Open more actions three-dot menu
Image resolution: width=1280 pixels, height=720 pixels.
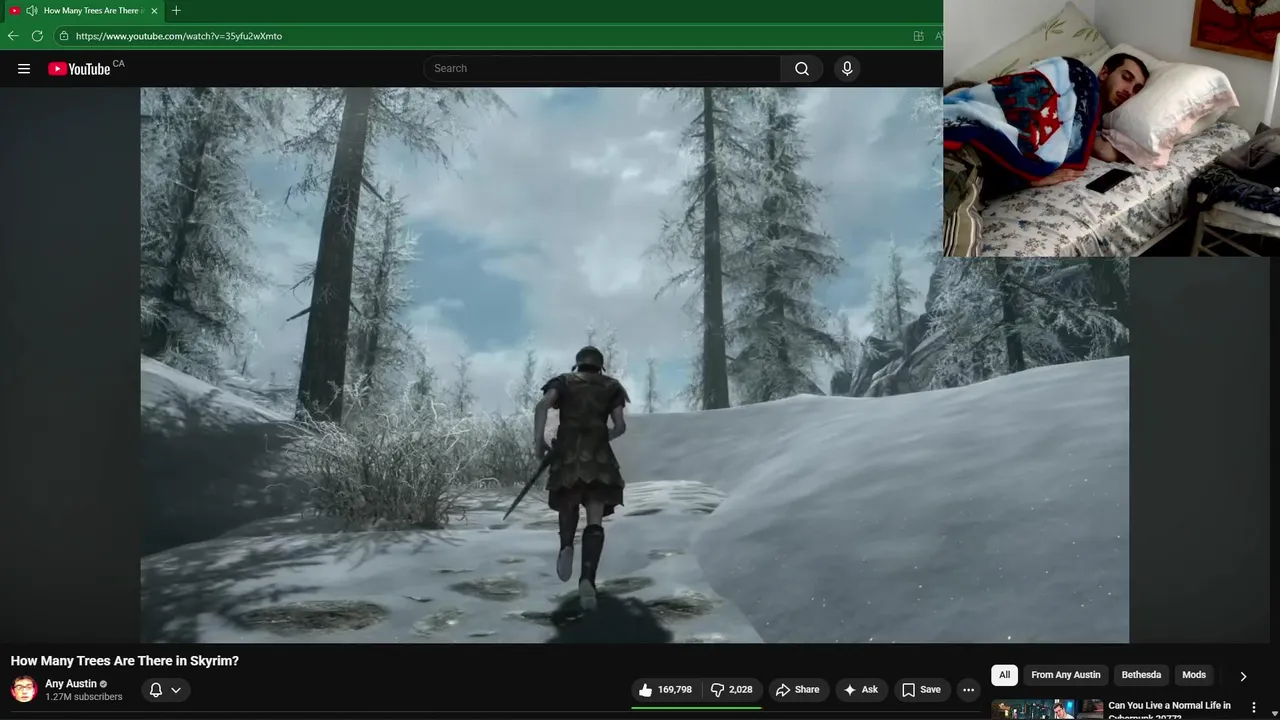pyautogui.click(x=968, y=690)
